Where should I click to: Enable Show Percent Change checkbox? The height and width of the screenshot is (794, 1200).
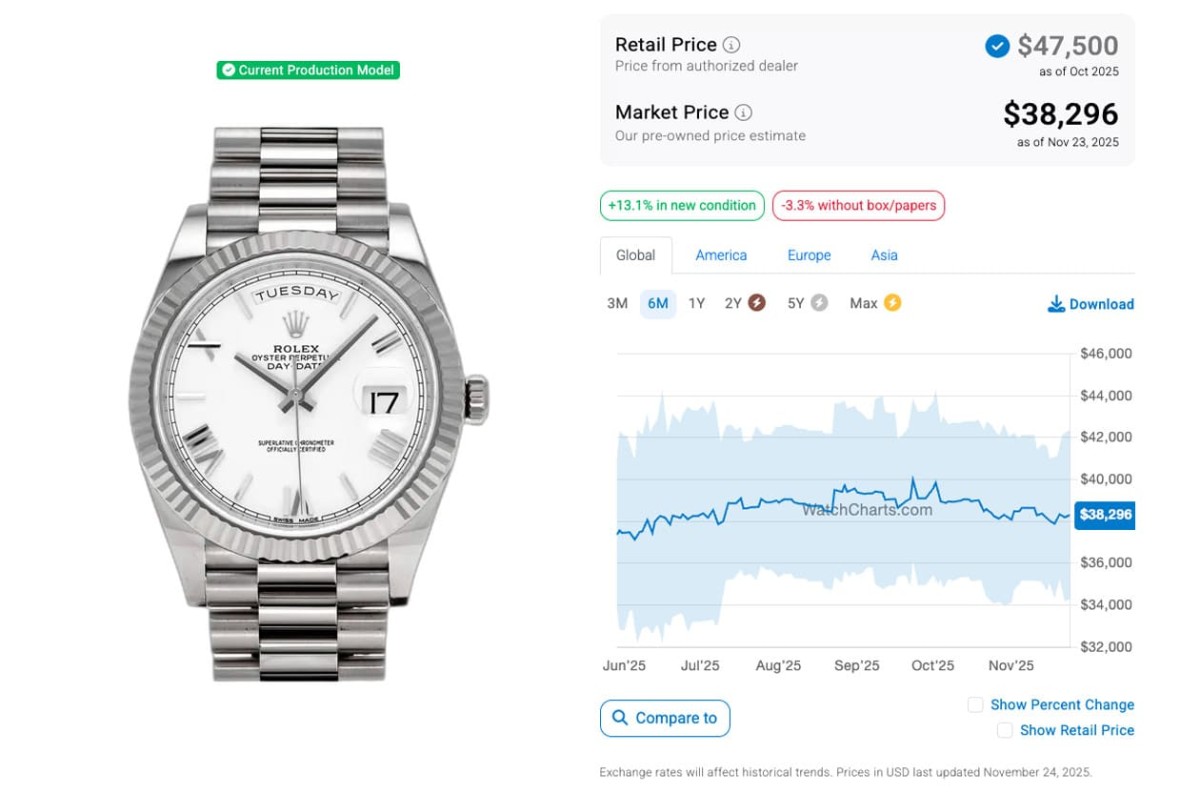[x=975, y=705]
